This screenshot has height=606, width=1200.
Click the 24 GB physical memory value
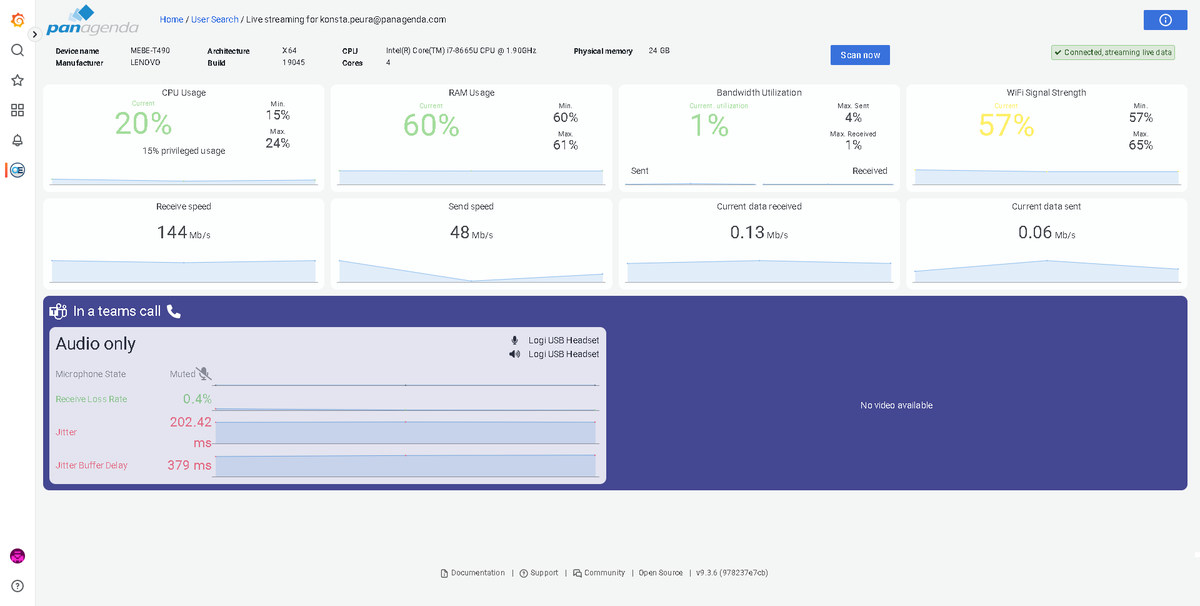point(659,51)
